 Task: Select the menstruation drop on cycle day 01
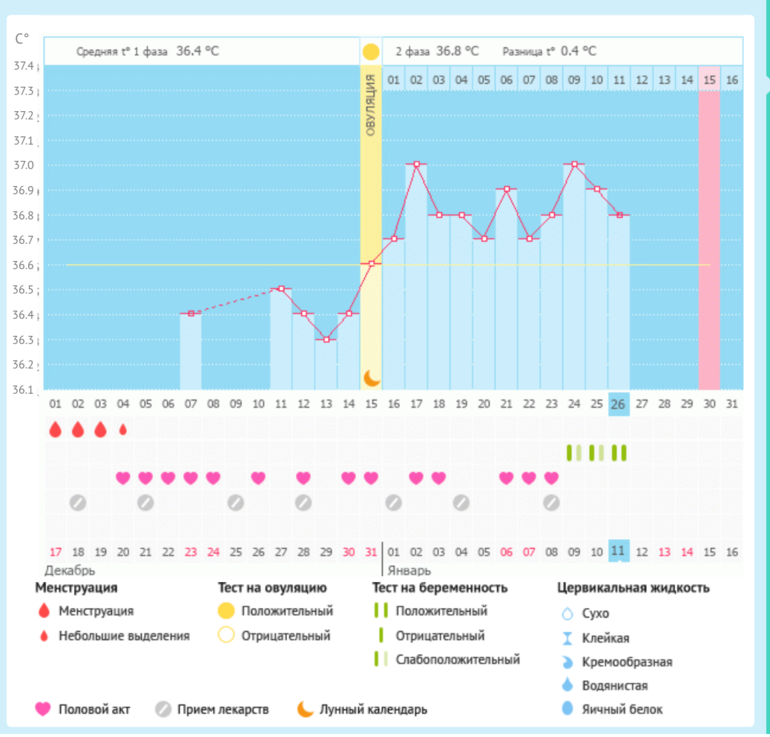click(x=55, y=429)
